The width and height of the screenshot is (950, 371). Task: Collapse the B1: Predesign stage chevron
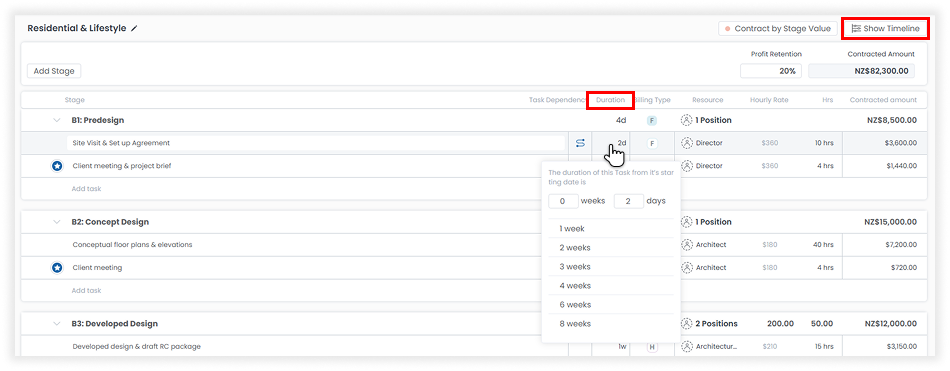coord(56,121)
